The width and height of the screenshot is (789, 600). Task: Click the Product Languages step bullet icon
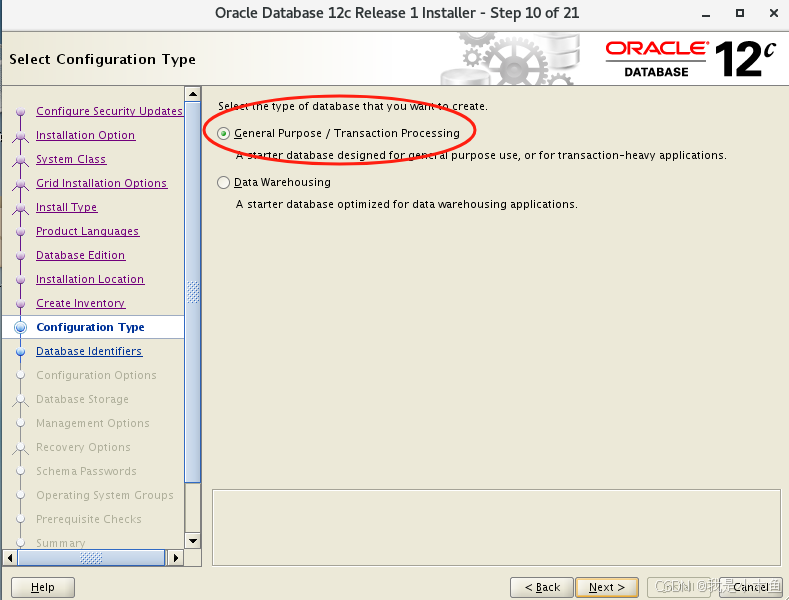[21, 231]
